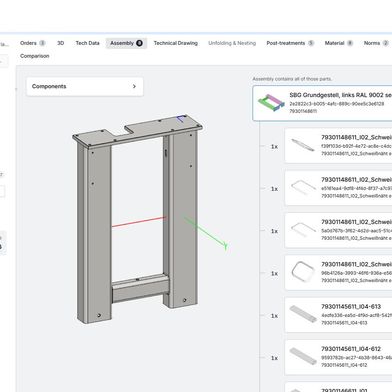Image resolution: width=392 pixels, height=392 pixels.
Task: Select the Assembly tab
Action: point(126,43)
